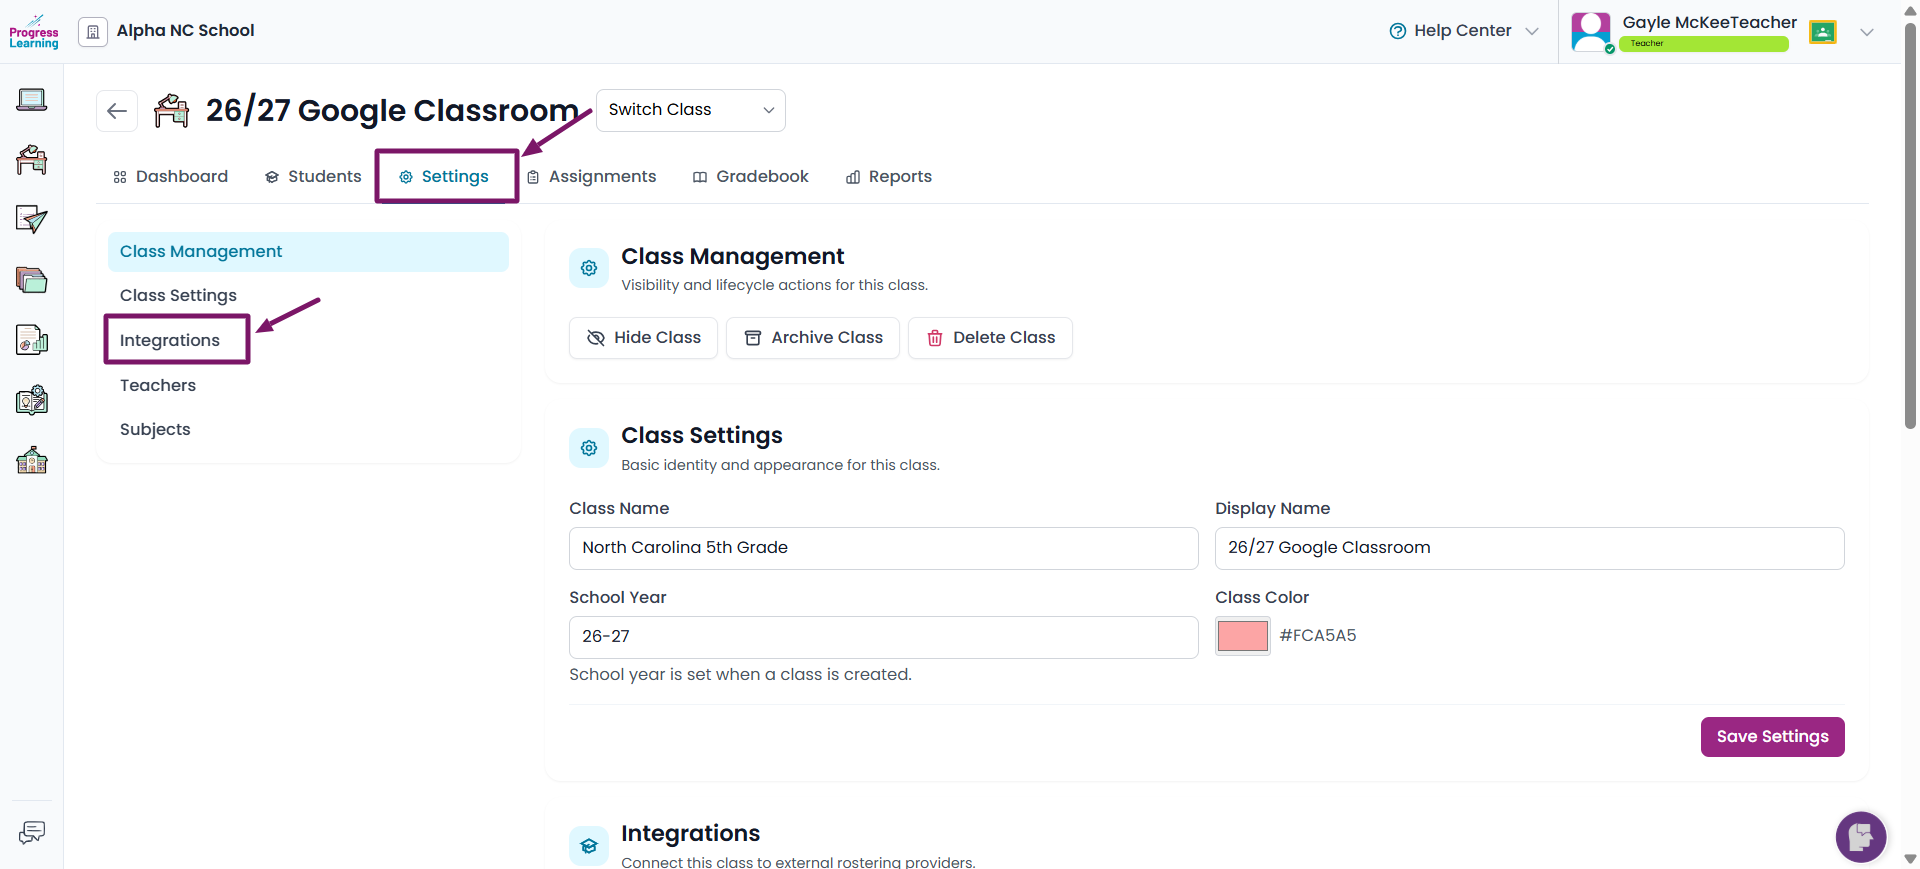1920x869 pixels.
Task: Click the Archive Class button
Action: click(x=813, y=338)
